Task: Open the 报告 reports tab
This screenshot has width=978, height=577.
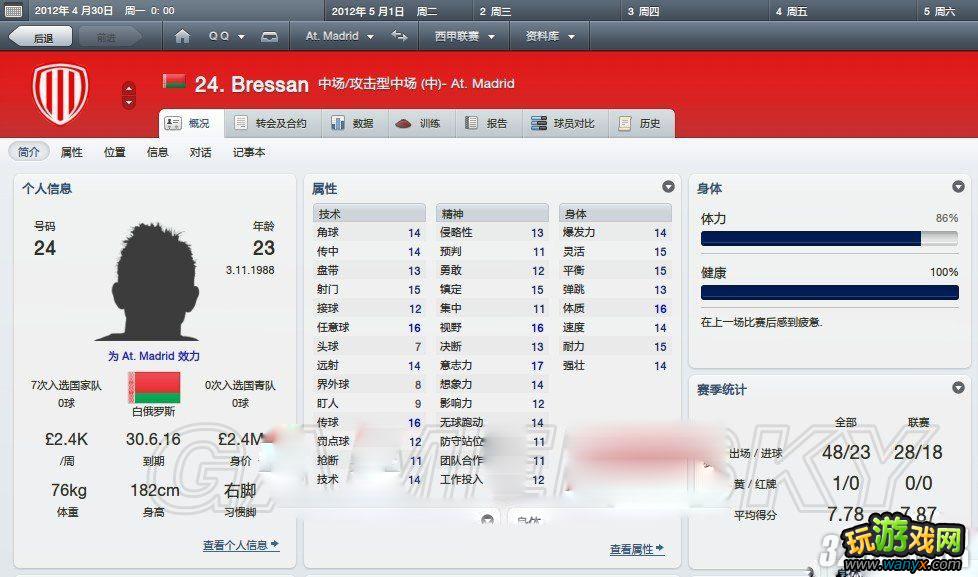Action: click(x=487, y=124)
